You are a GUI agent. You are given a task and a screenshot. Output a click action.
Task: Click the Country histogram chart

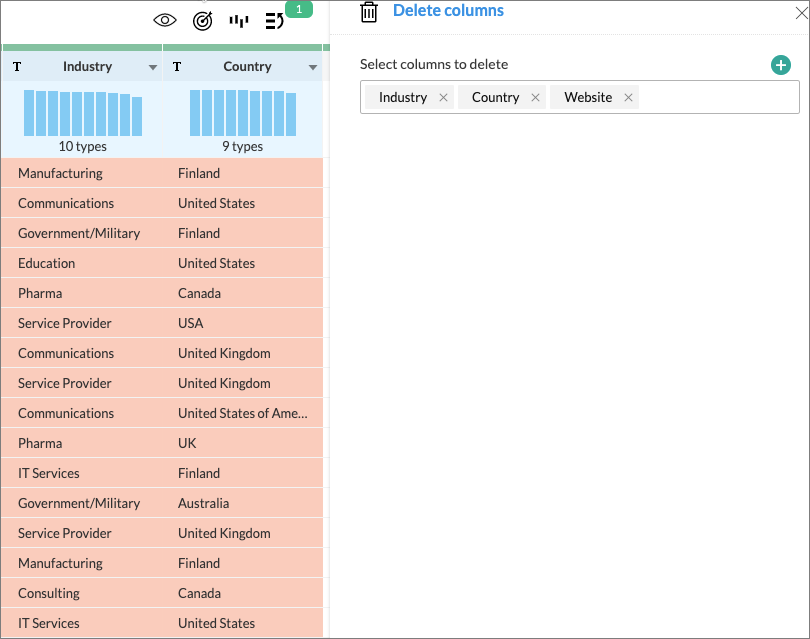tap(243, 113)
